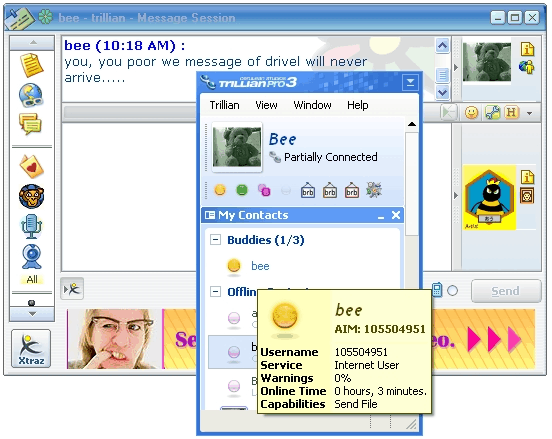Viewport: 552px width, 439px height.
Task: Click the Xtraz button
Action: pos(31,349)
